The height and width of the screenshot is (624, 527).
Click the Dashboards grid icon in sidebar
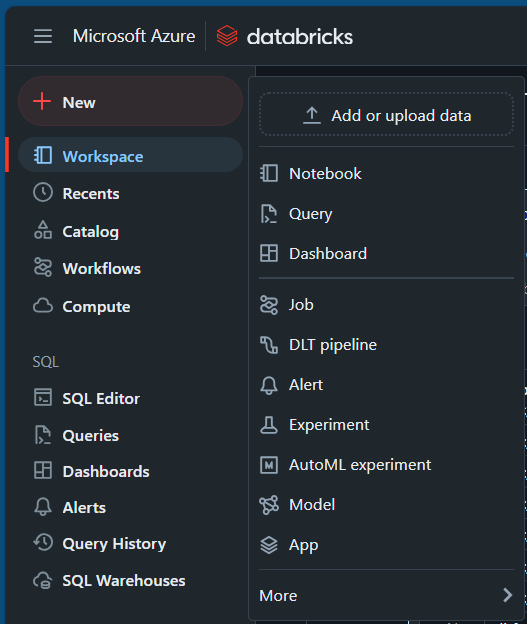[x=43, y=470]
